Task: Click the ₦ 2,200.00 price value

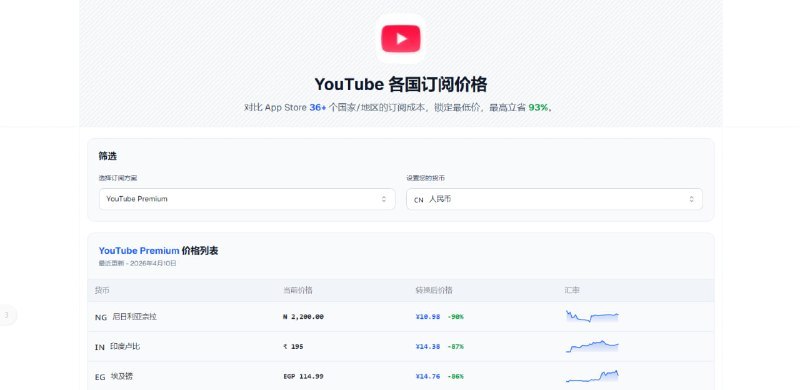Action: [303, 316]
